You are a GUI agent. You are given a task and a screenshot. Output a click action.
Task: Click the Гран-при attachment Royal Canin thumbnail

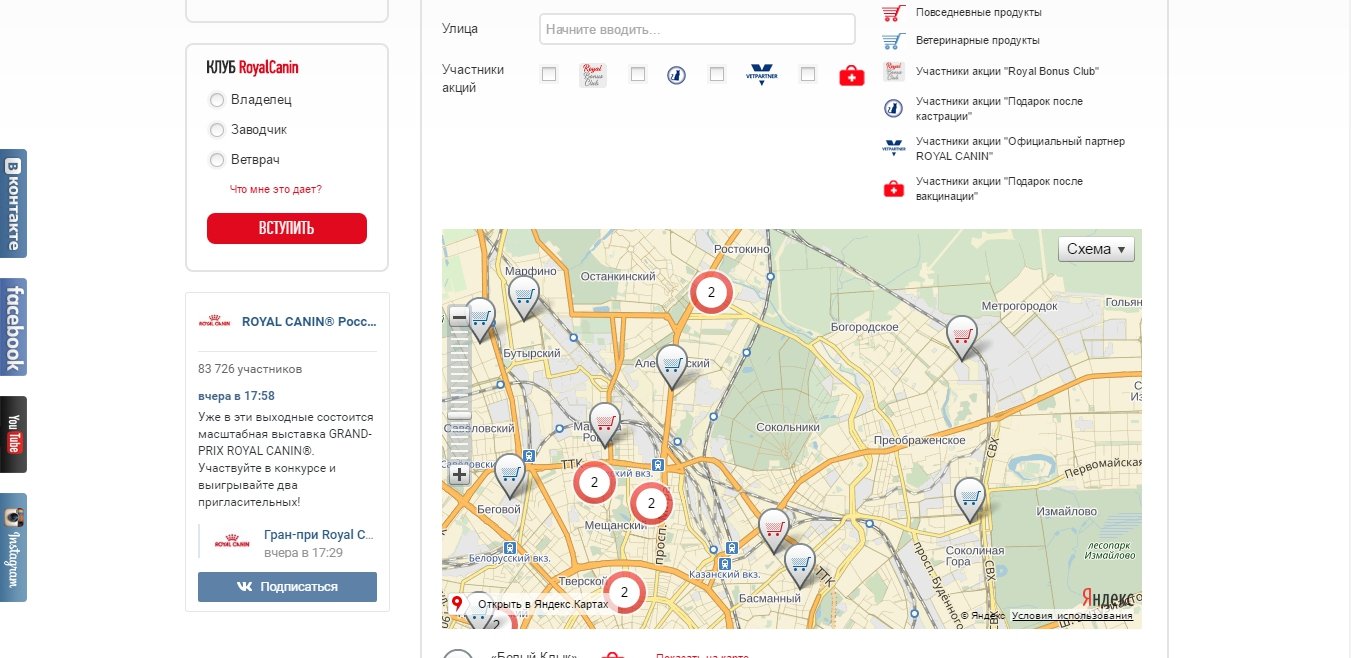[x=232, y=543]
